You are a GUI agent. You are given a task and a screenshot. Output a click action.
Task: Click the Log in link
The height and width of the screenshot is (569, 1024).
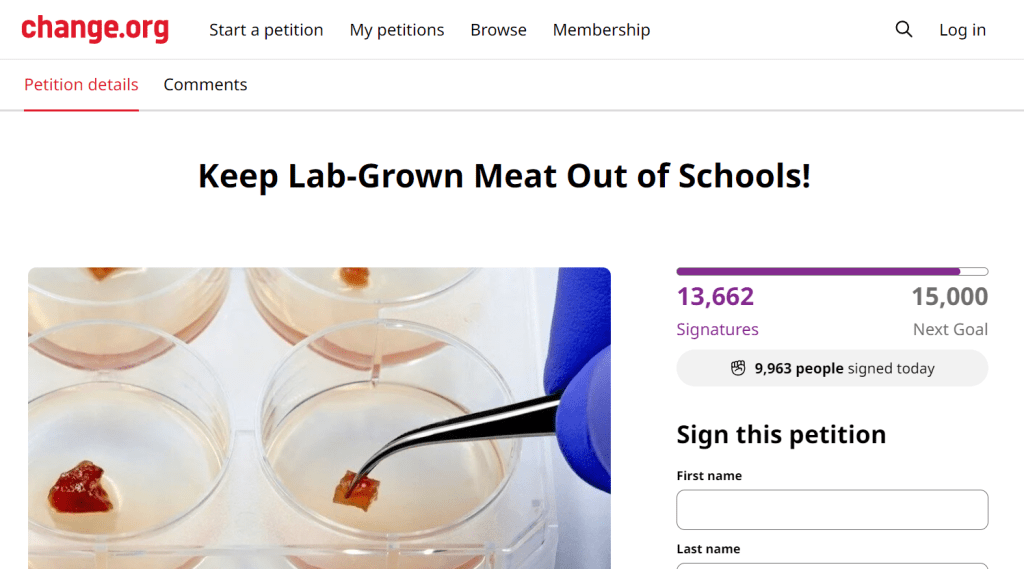(962, 30)
